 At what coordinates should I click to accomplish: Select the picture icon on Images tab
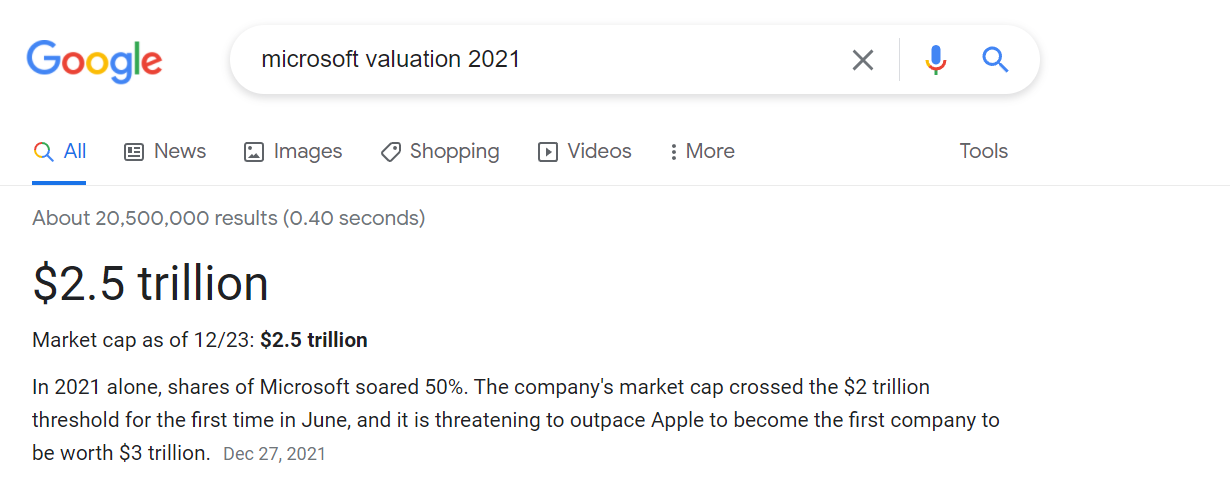pos(254,152)
